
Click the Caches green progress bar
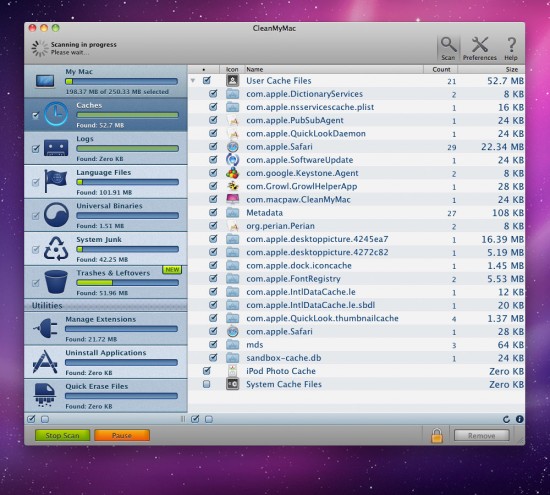(127, 115)
